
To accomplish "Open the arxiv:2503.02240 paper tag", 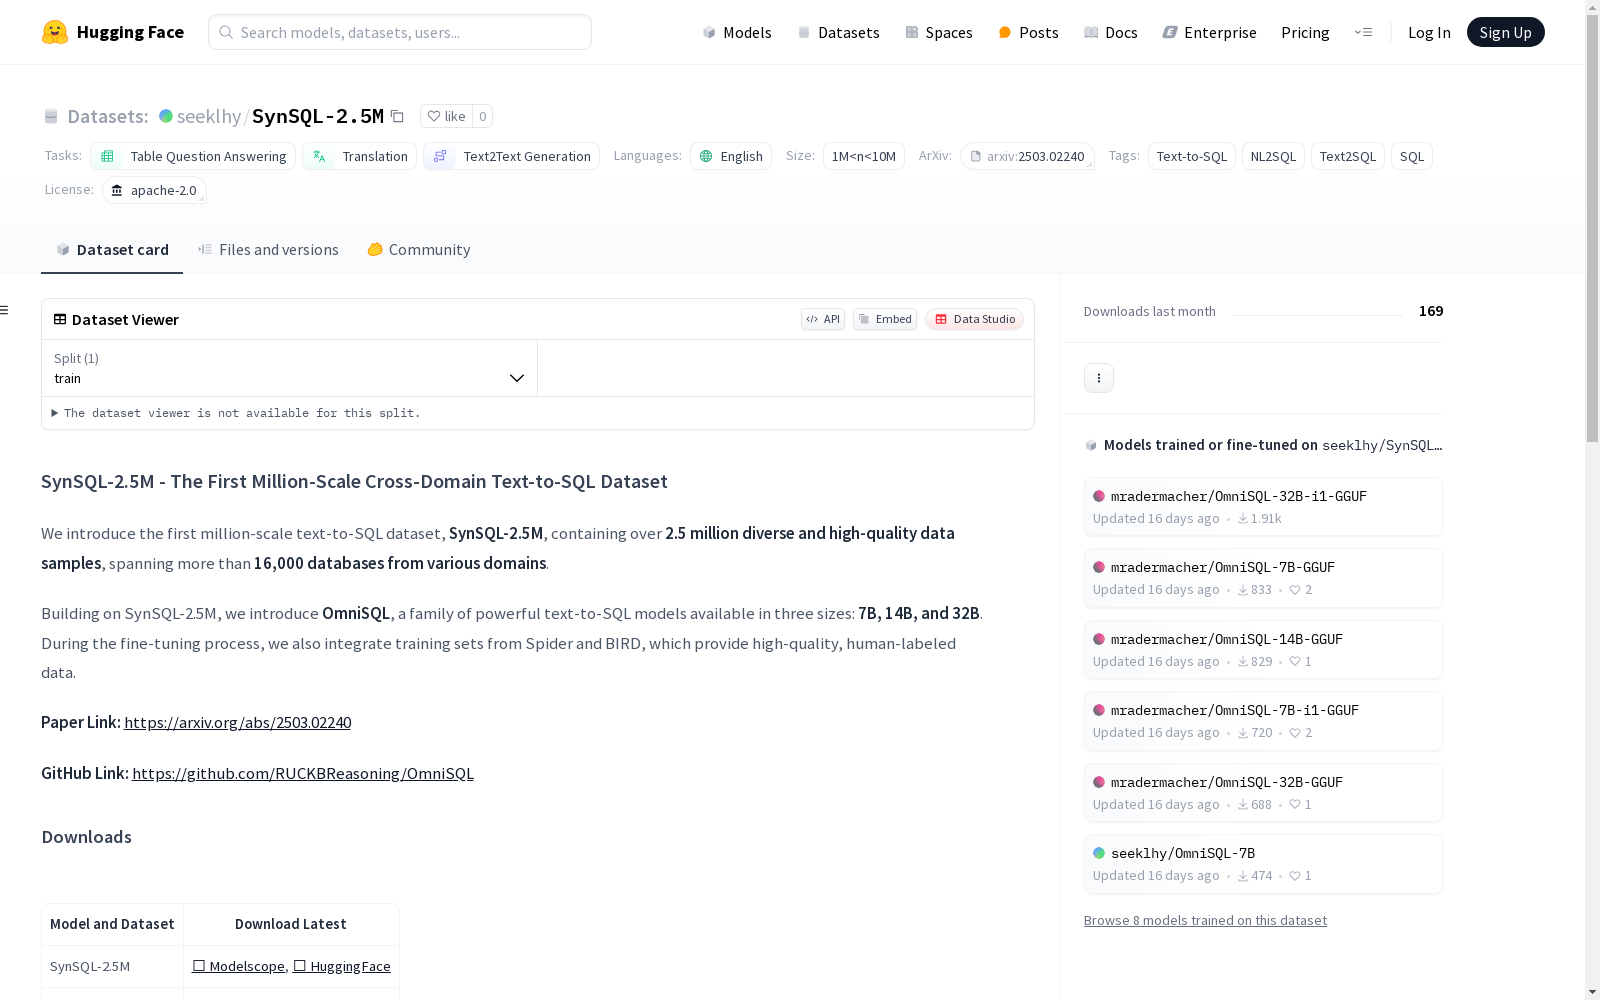I will point(1027,156).
